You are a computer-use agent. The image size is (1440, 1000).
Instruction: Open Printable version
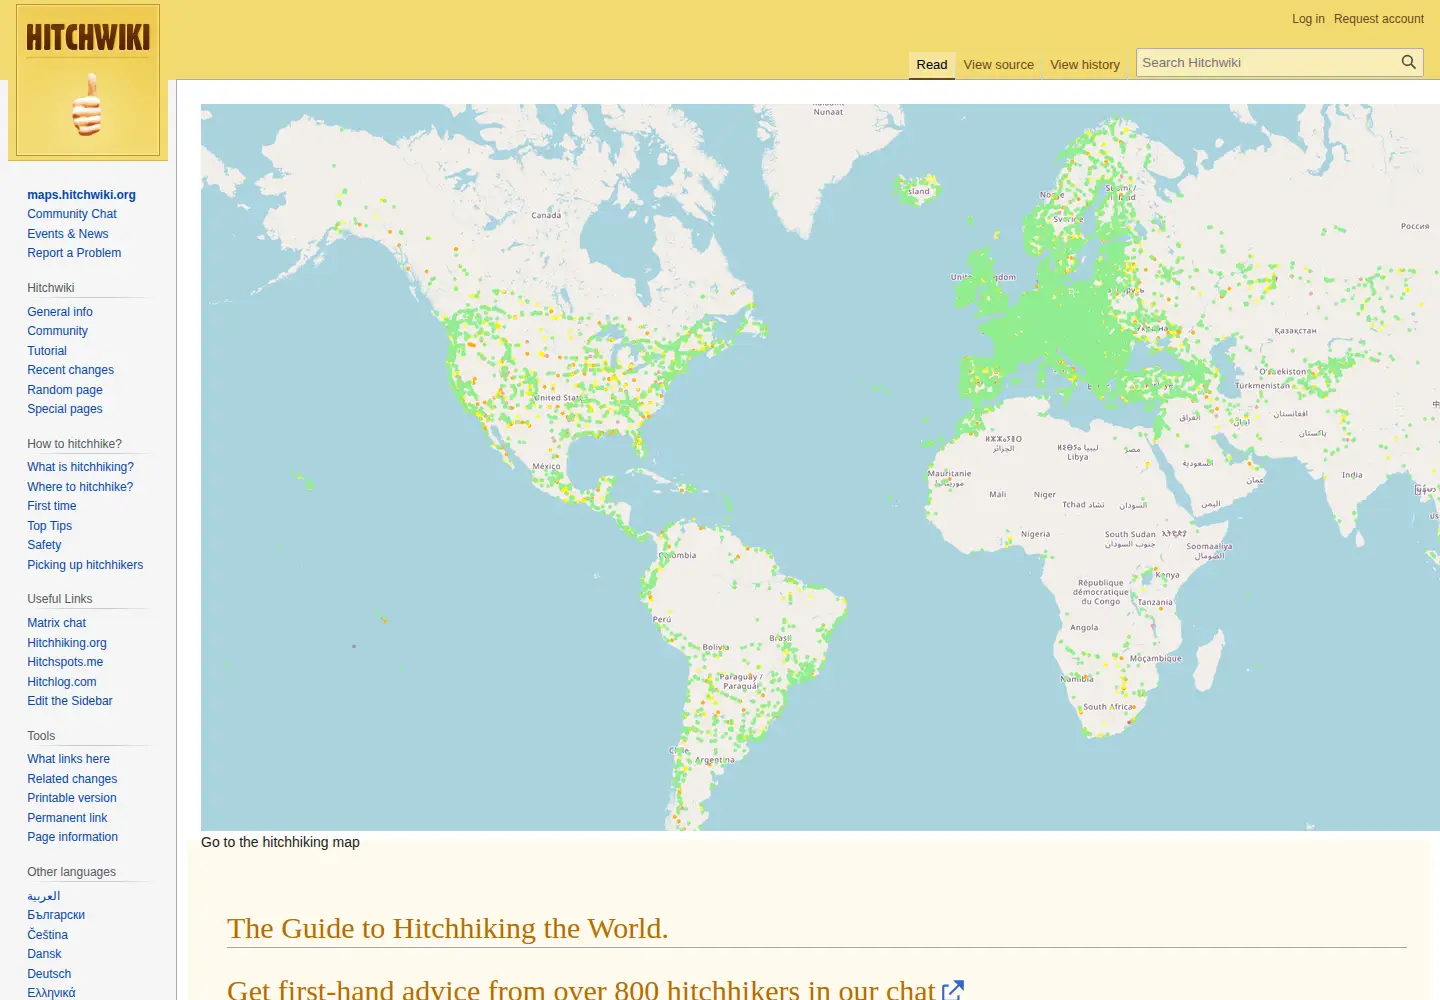pos(72,798)
